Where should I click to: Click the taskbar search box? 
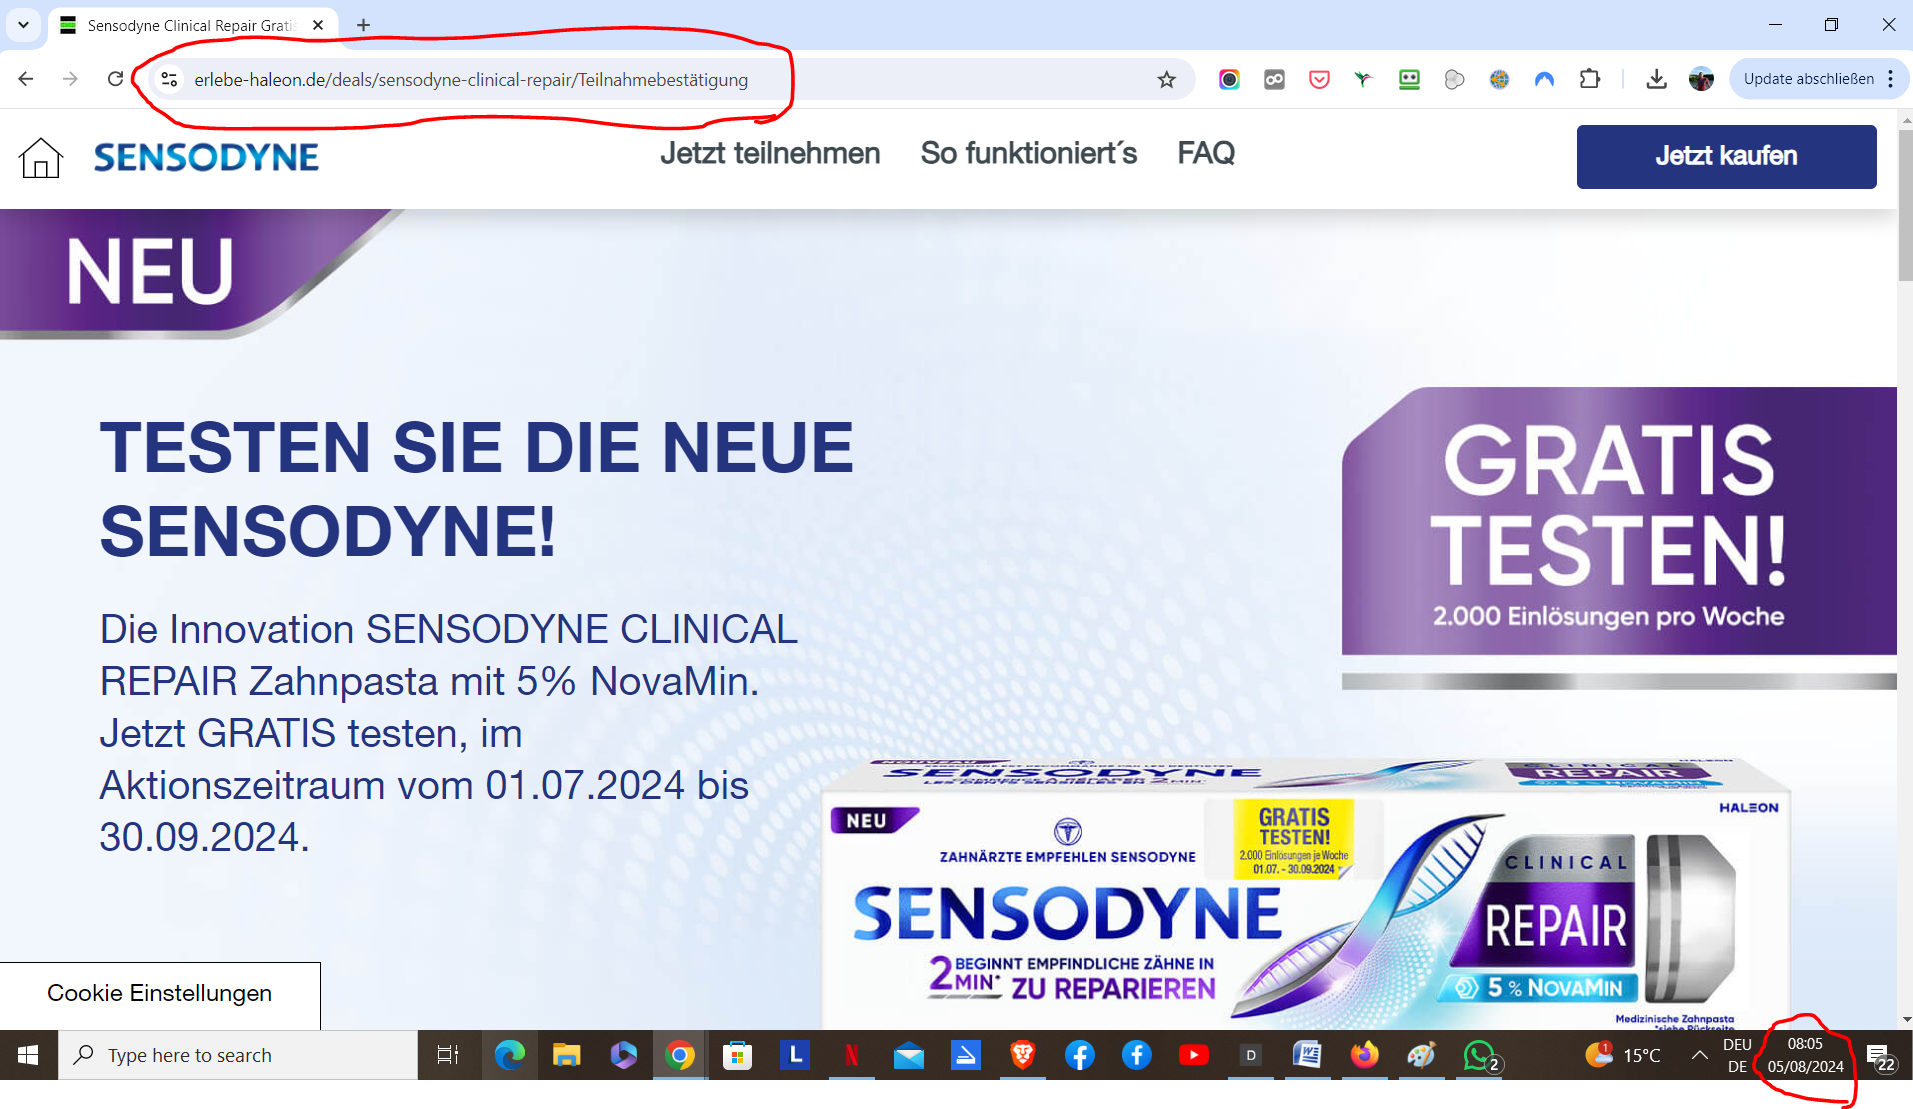pos(238,1055)
